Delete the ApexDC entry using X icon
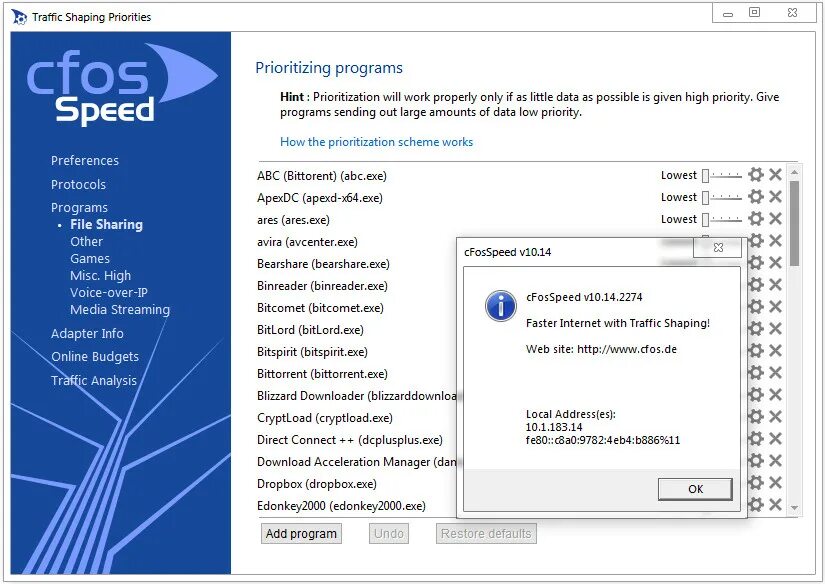 point(775,197)
